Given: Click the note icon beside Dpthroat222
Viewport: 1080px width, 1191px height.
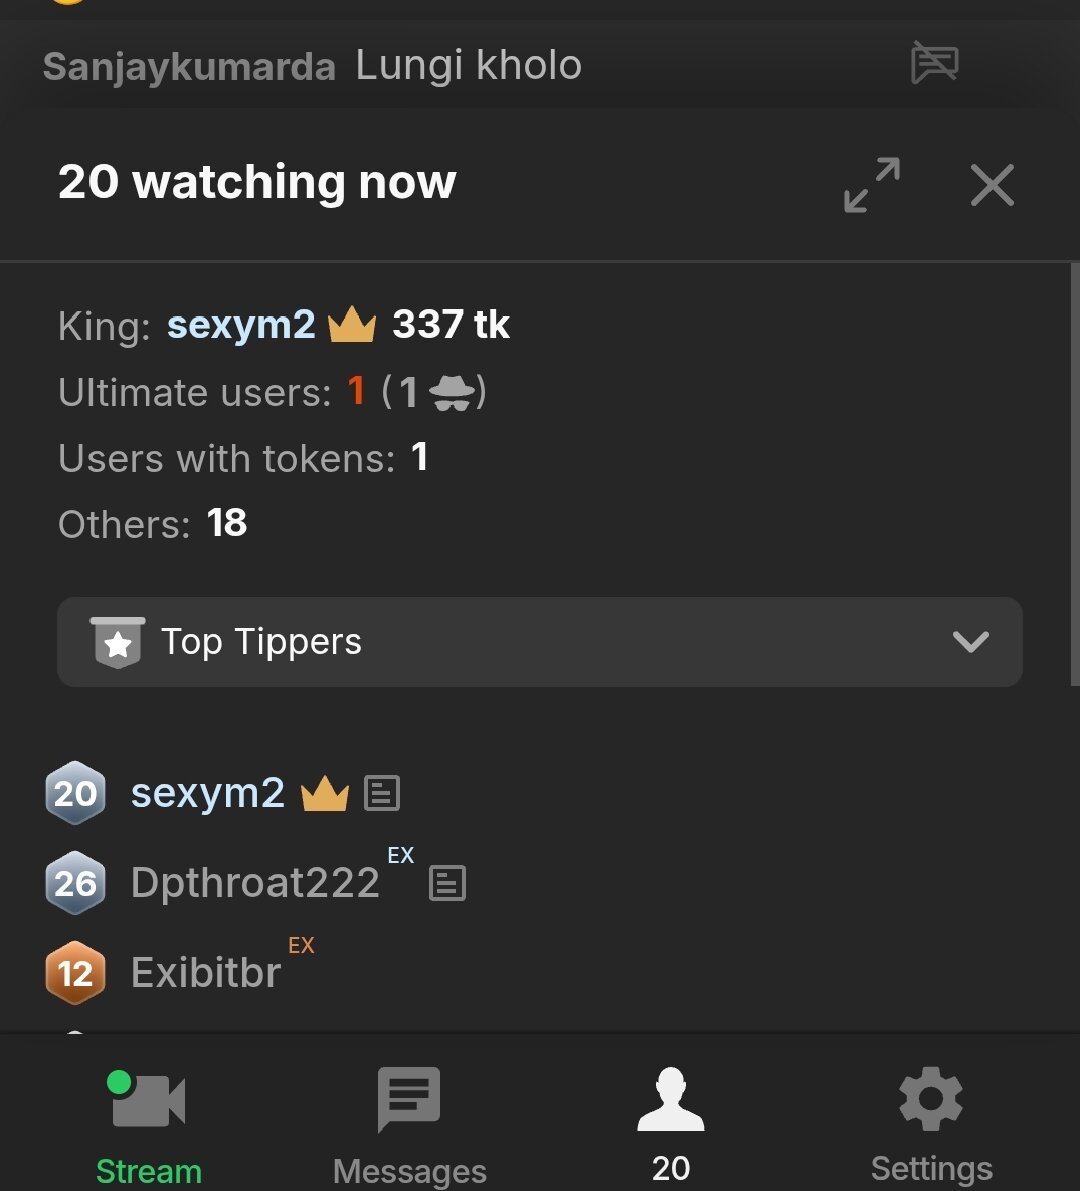Looking at the screenshot, I should pos(447,884).
